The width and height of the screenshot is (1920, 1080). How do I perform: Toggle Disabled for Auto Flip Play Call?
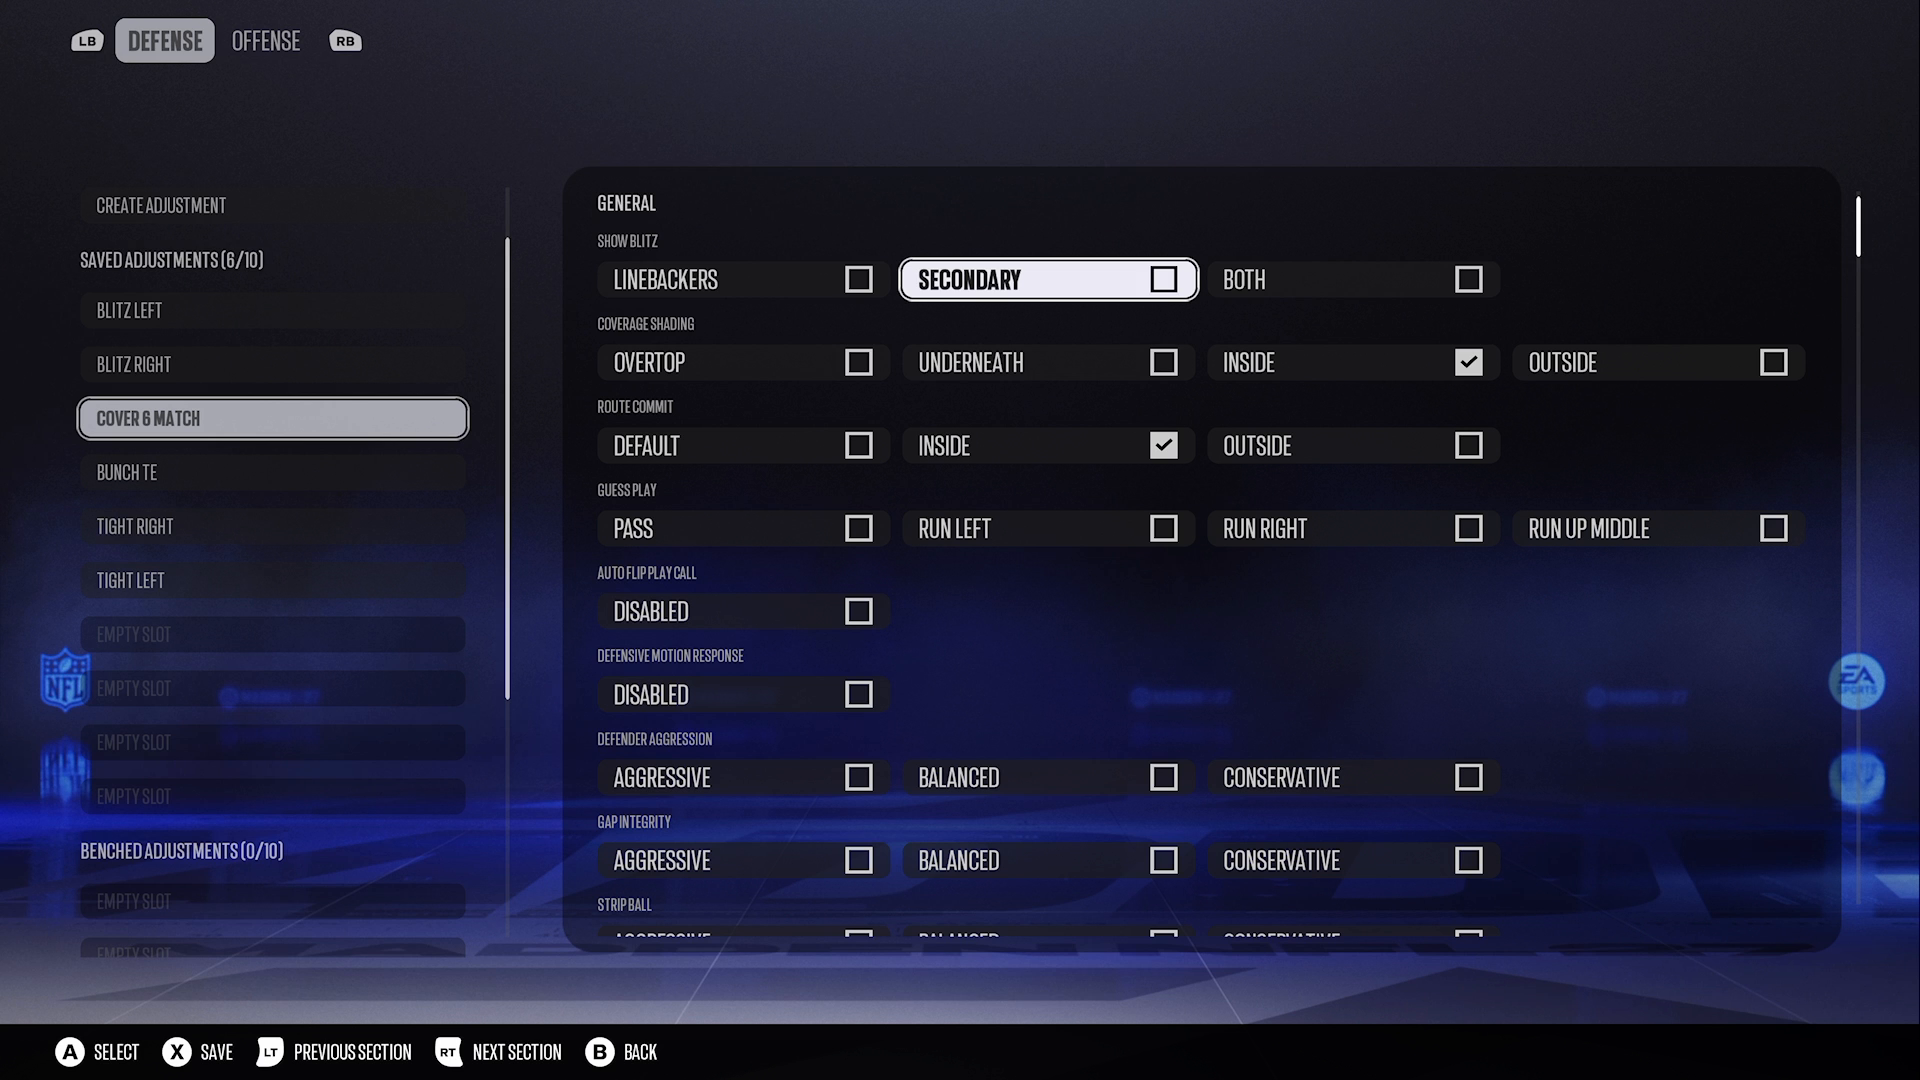click(858, 611)
